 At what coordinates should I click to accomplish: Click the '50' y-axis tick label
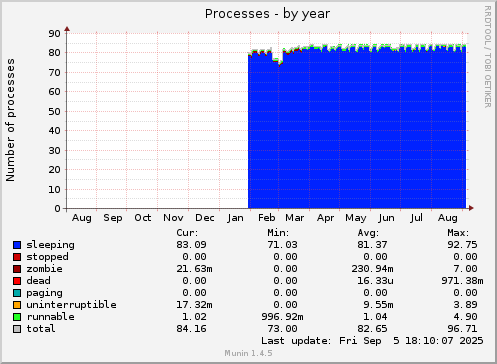pos(54,112)
